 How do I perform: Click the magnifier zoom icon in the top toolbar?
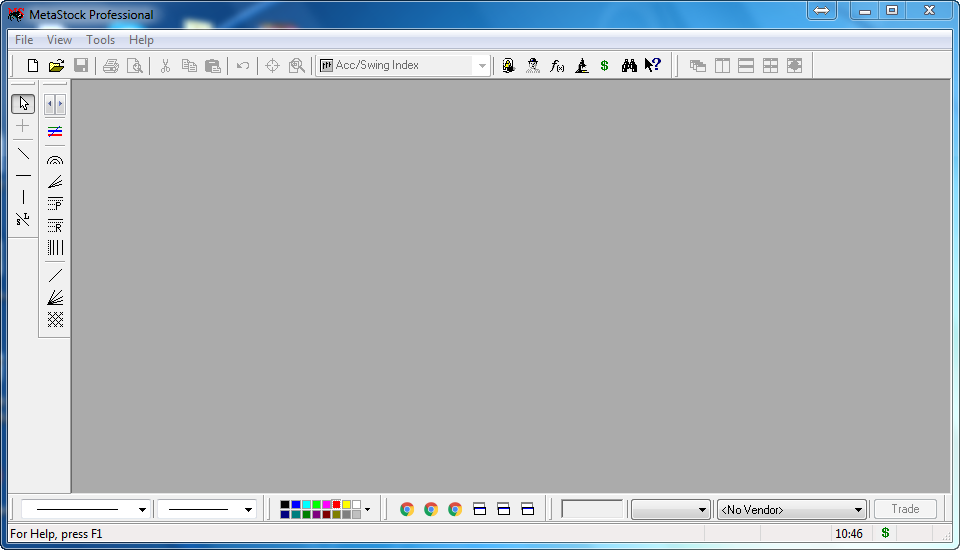click(x=297, y=66)
